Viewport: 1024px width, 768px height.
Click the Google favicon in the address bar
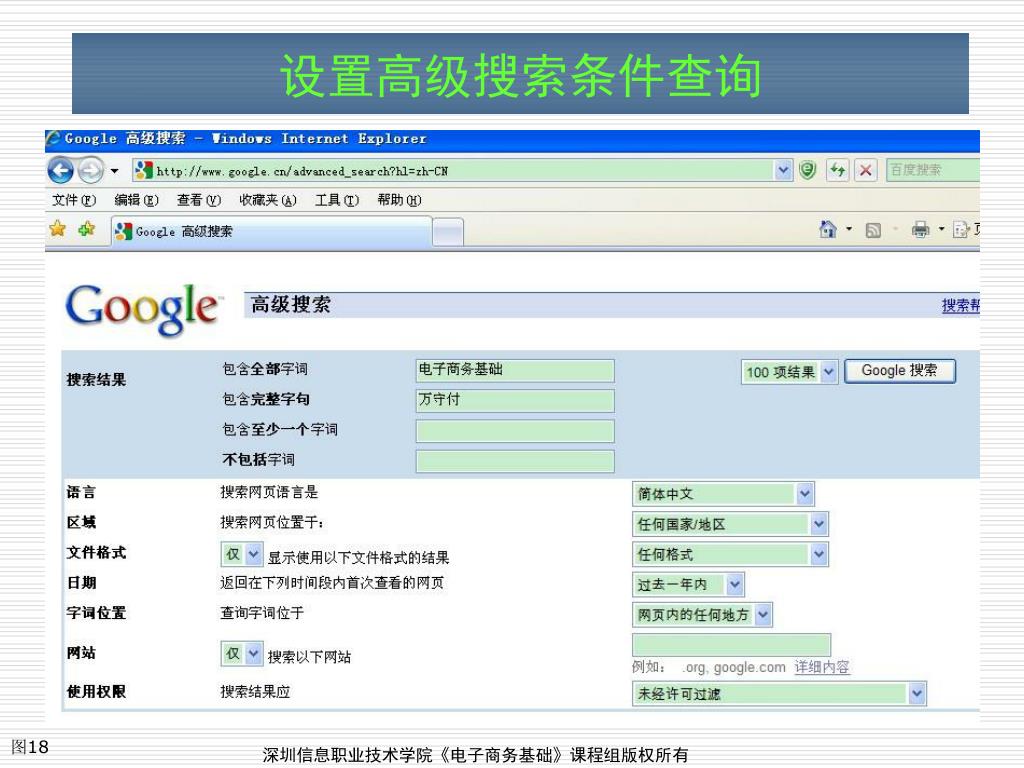[x=143, y=171]
